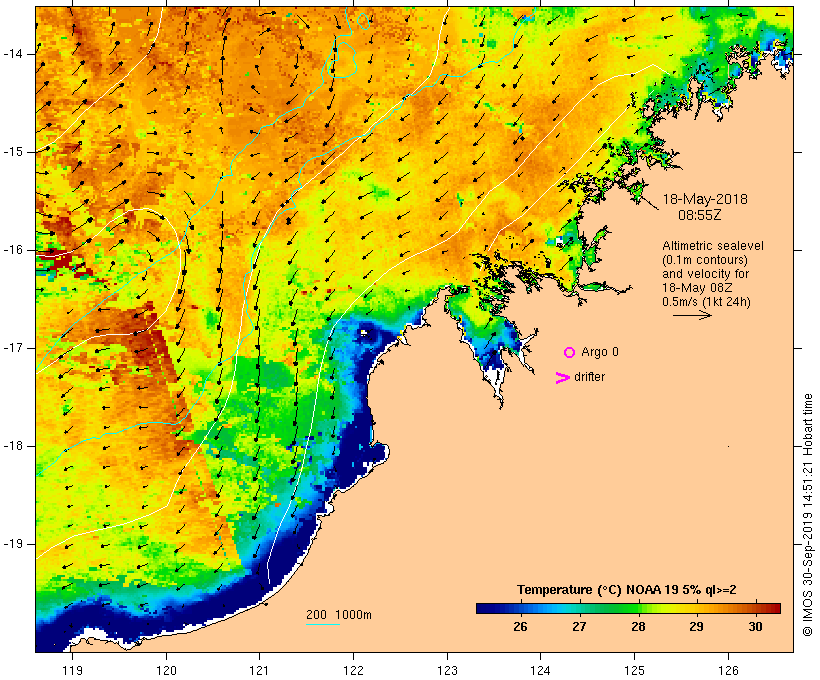
Task: Click the 'Argo 0' legend label
Action: coord(600,352)
